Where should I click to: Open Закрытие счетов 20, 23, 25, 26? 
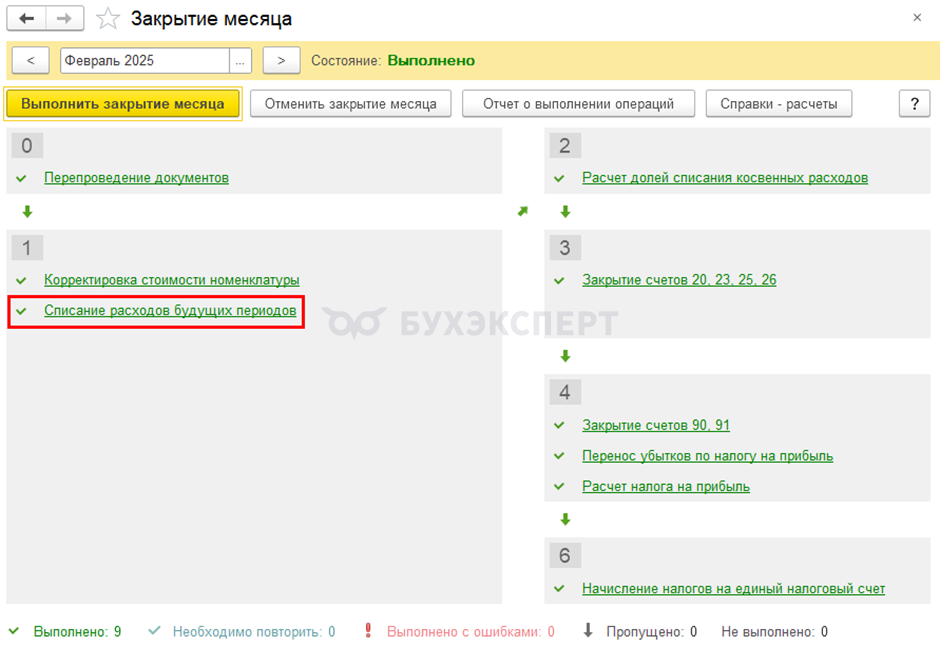[679, 280]
